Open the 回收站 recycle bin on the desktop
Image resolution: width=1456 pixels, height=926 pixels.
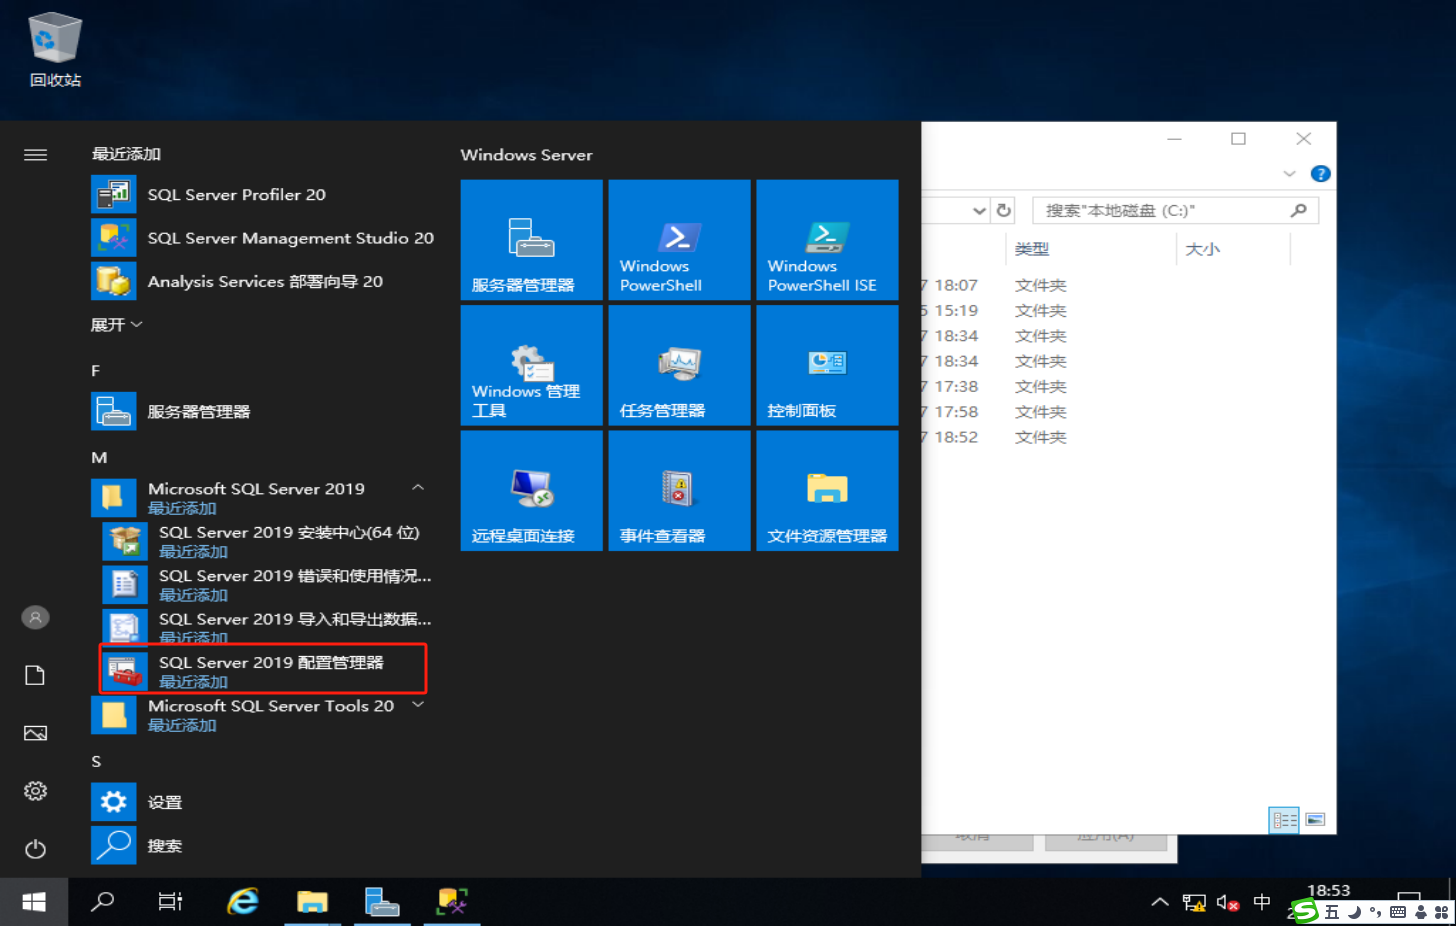coord(55,50)
